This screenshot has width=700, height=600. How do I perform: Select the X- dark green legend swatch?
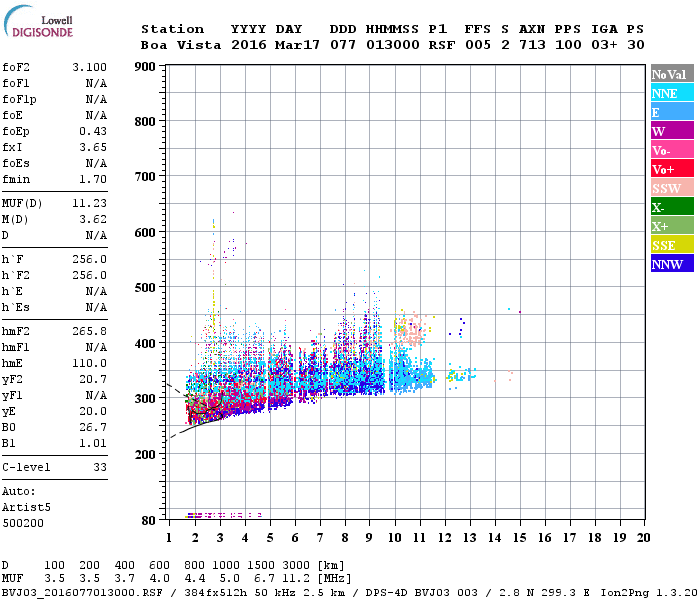tap(672, 207)
